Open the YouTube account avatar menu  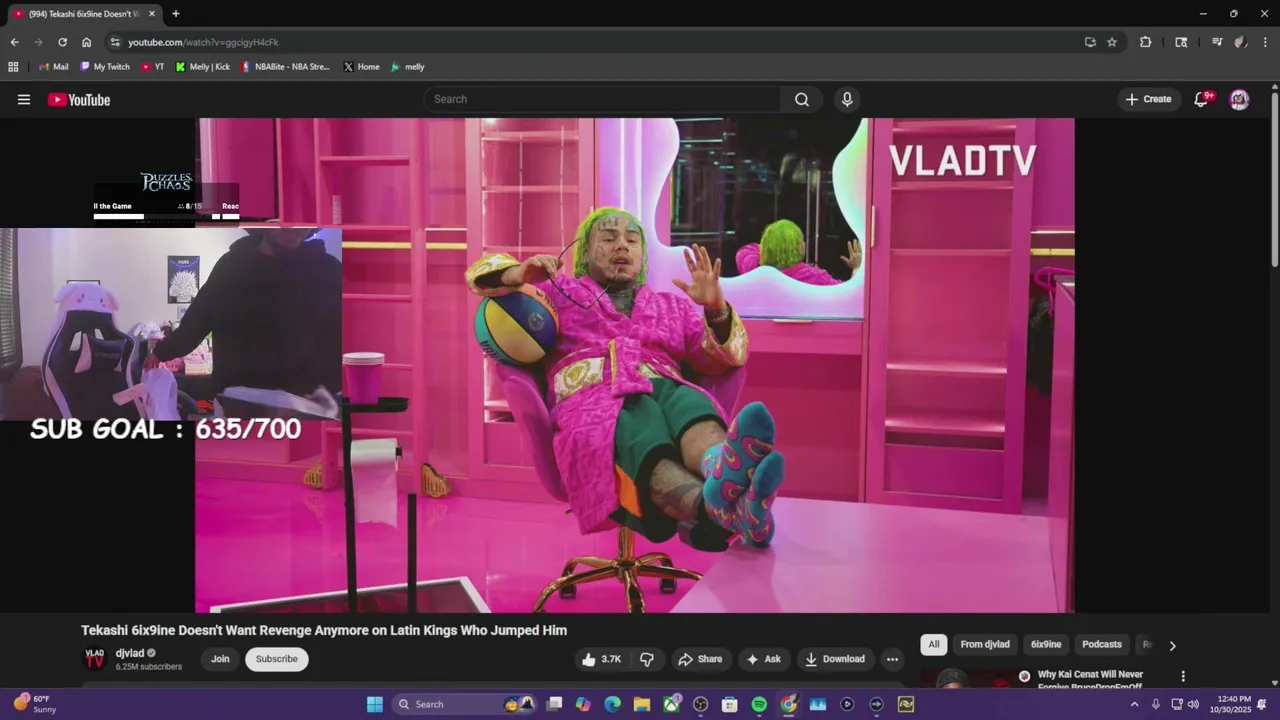click(1239, 99)
